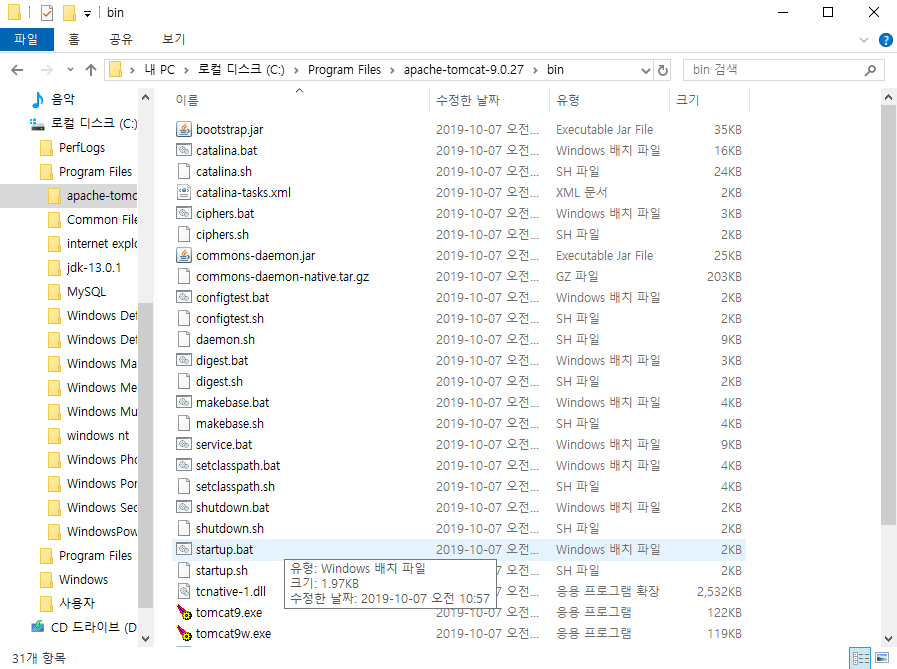Expand the ribbon with the chevron

[864, 39]
